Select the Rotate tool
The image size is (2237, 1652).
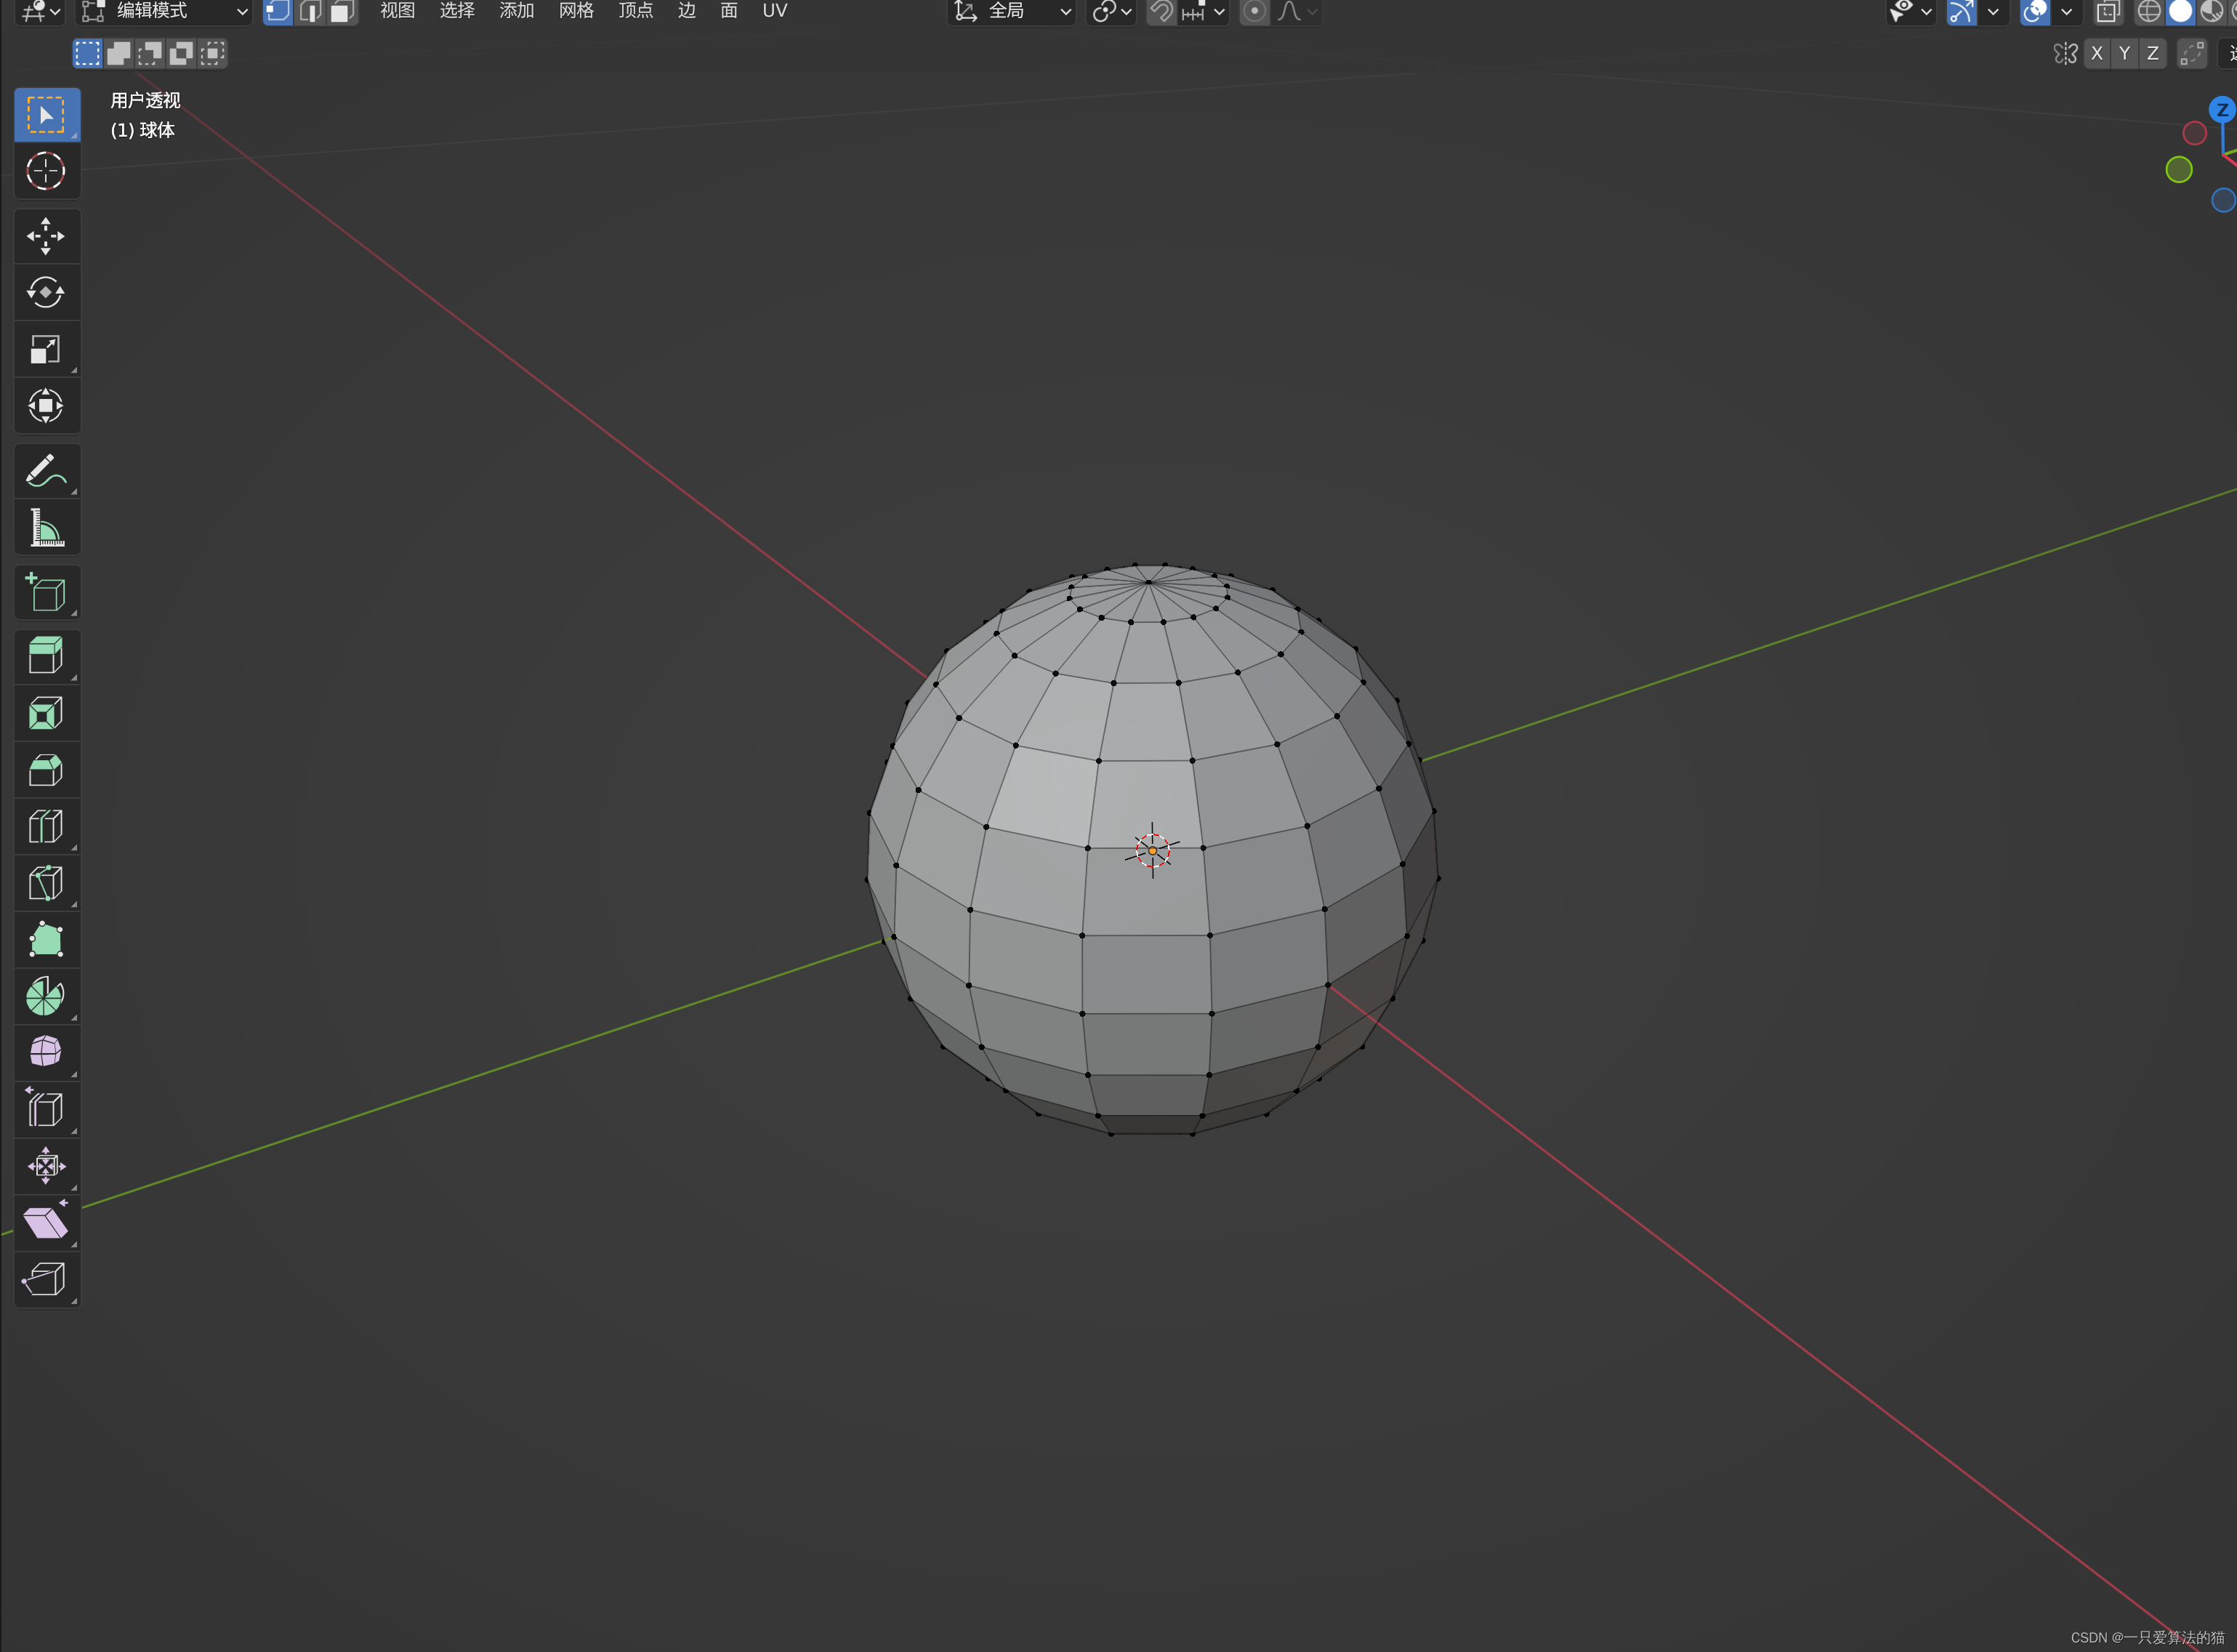click(45, 293)
